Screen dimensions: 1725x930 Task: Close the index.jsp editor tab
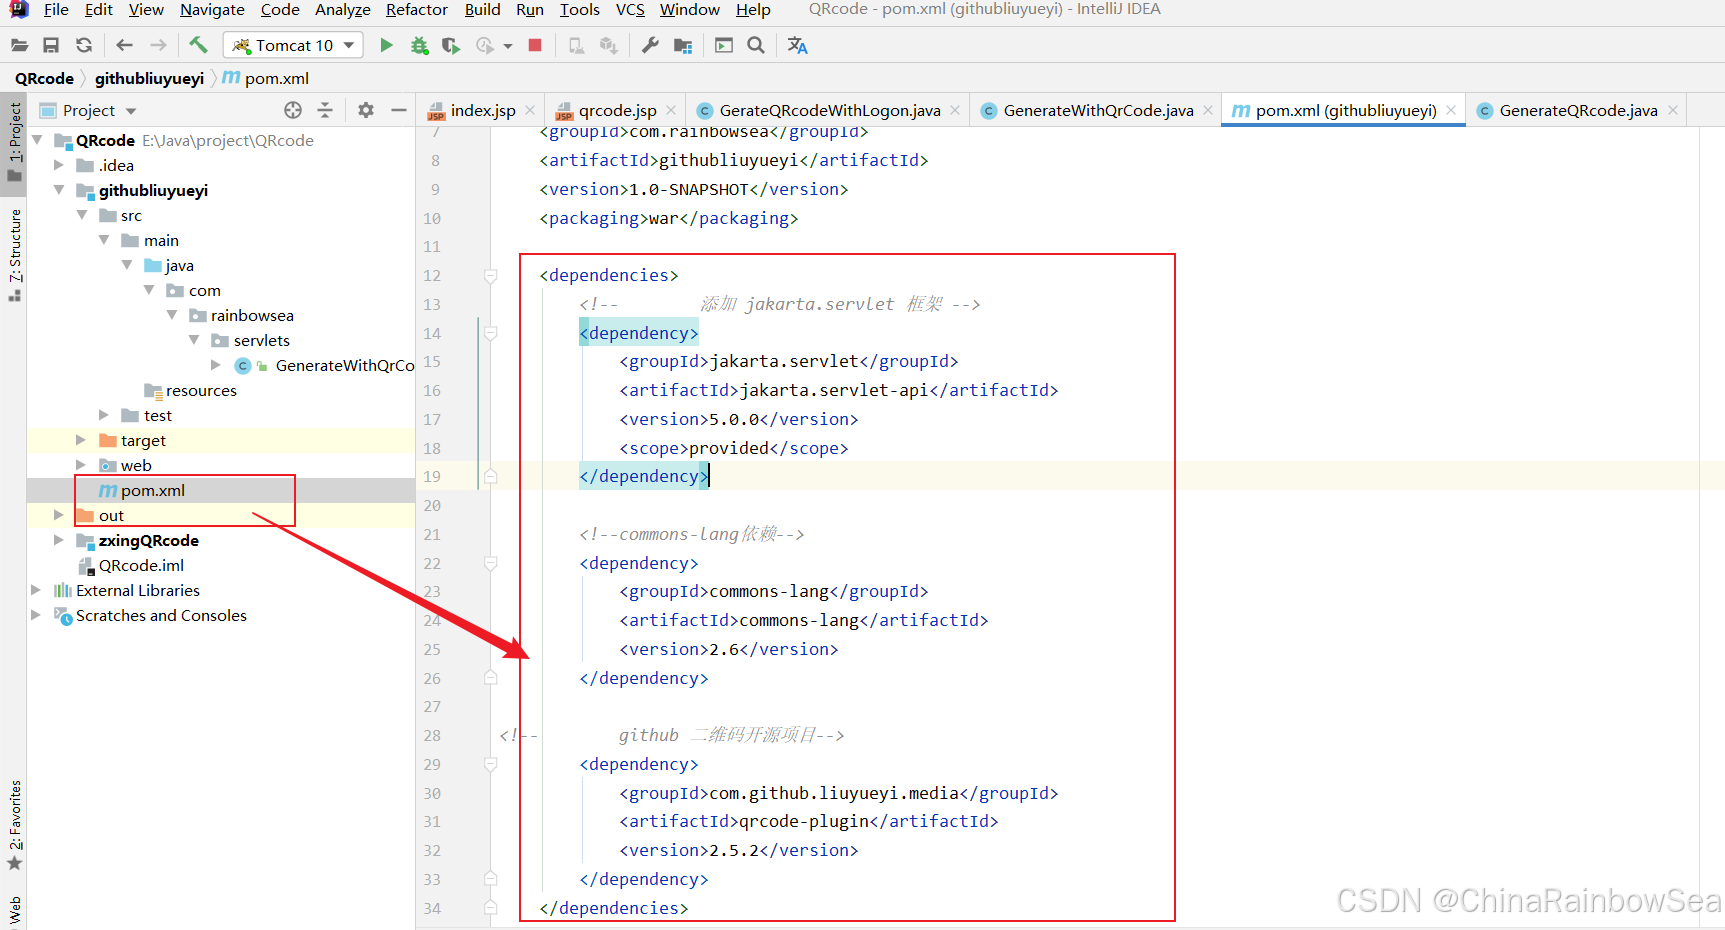[x=530, y=110]
